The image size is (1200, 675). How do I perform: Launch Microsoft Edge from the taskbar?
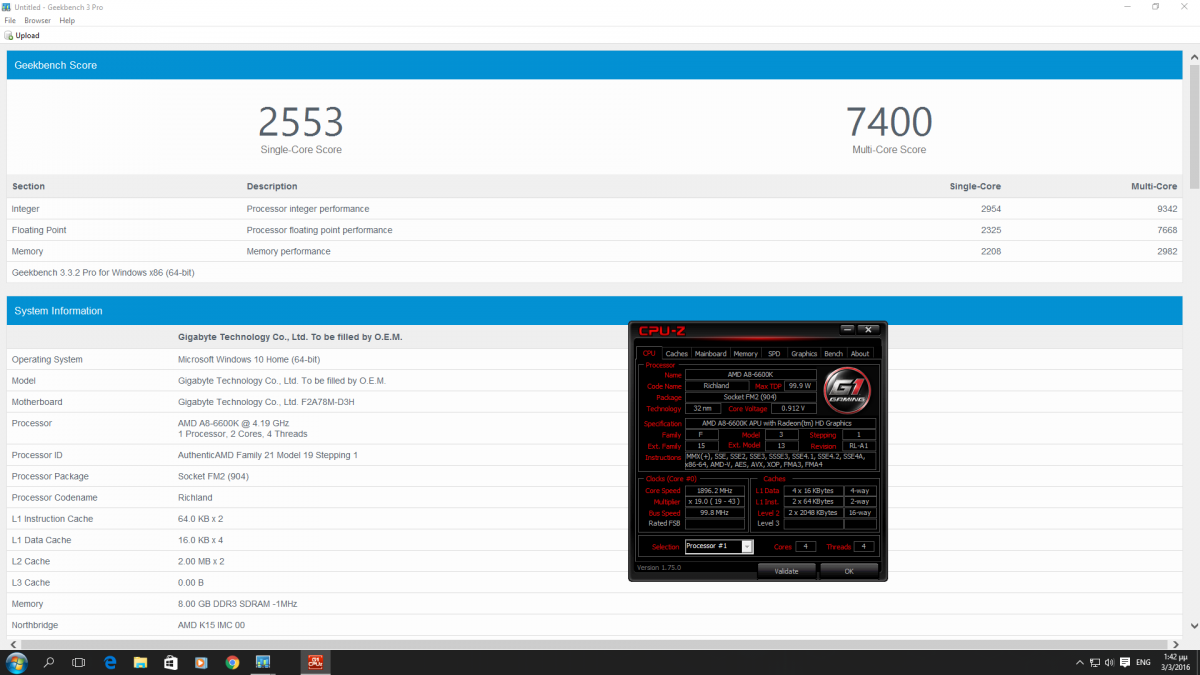click(111, 662)
